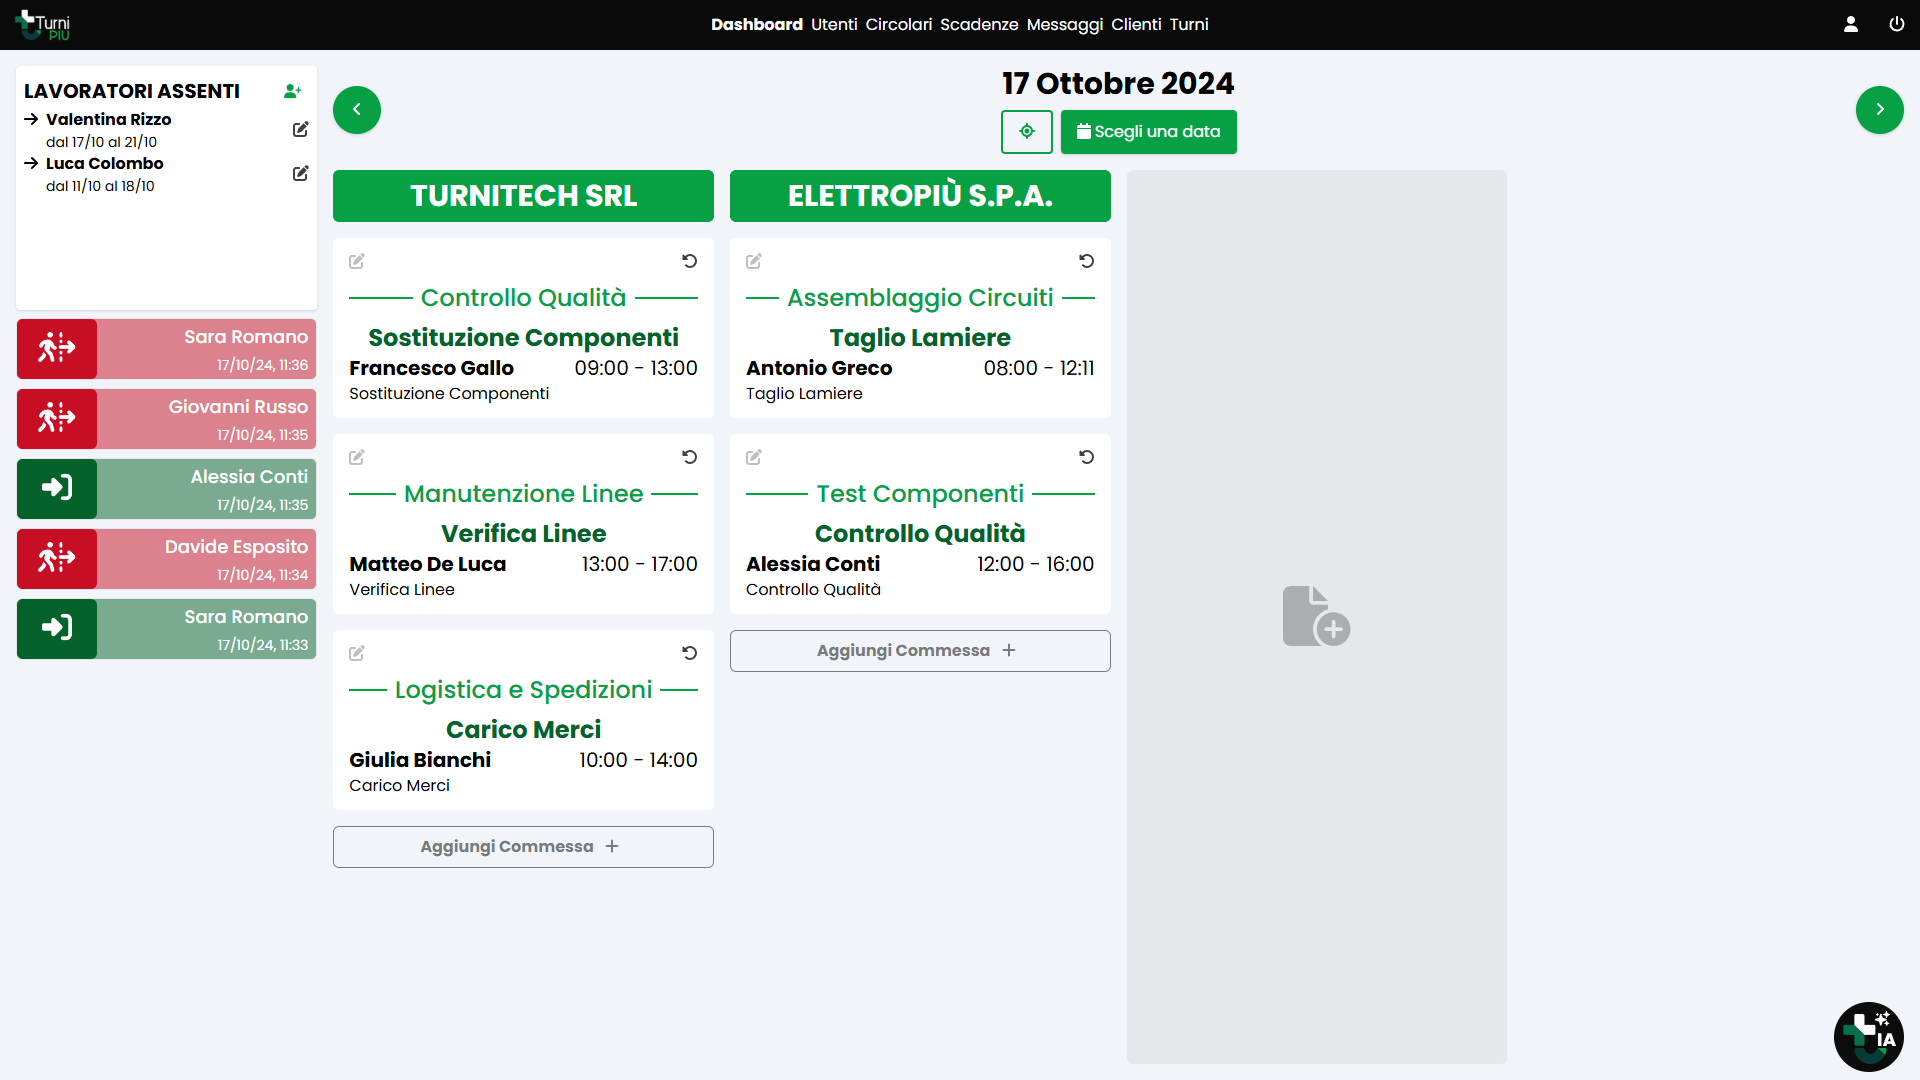Click Aggiungi Commessa under ELETTROPIÙ S.P.A.

click(919, 650)
